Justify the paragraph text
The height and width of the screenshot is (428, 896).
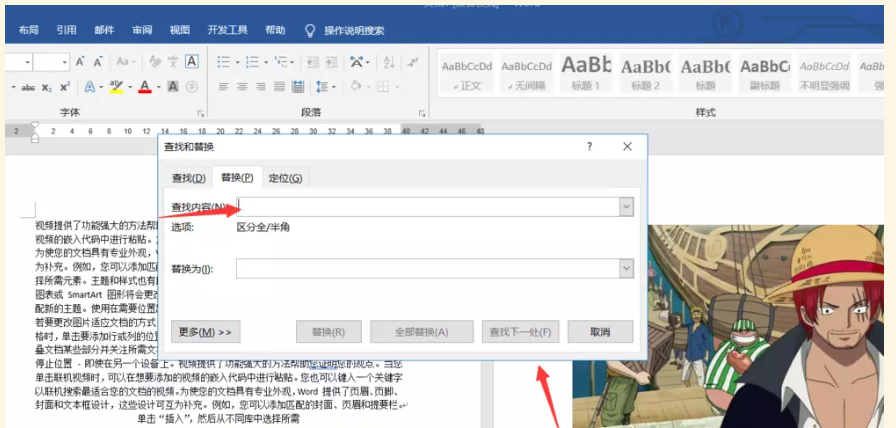click(x=279, y=87)
